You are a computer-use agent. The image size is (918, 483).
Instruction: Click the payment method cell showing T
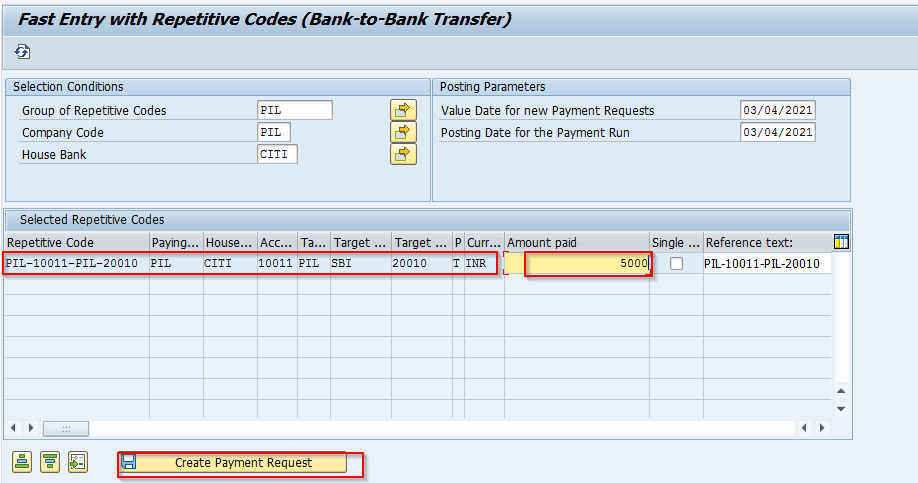[x=458, y=263]
